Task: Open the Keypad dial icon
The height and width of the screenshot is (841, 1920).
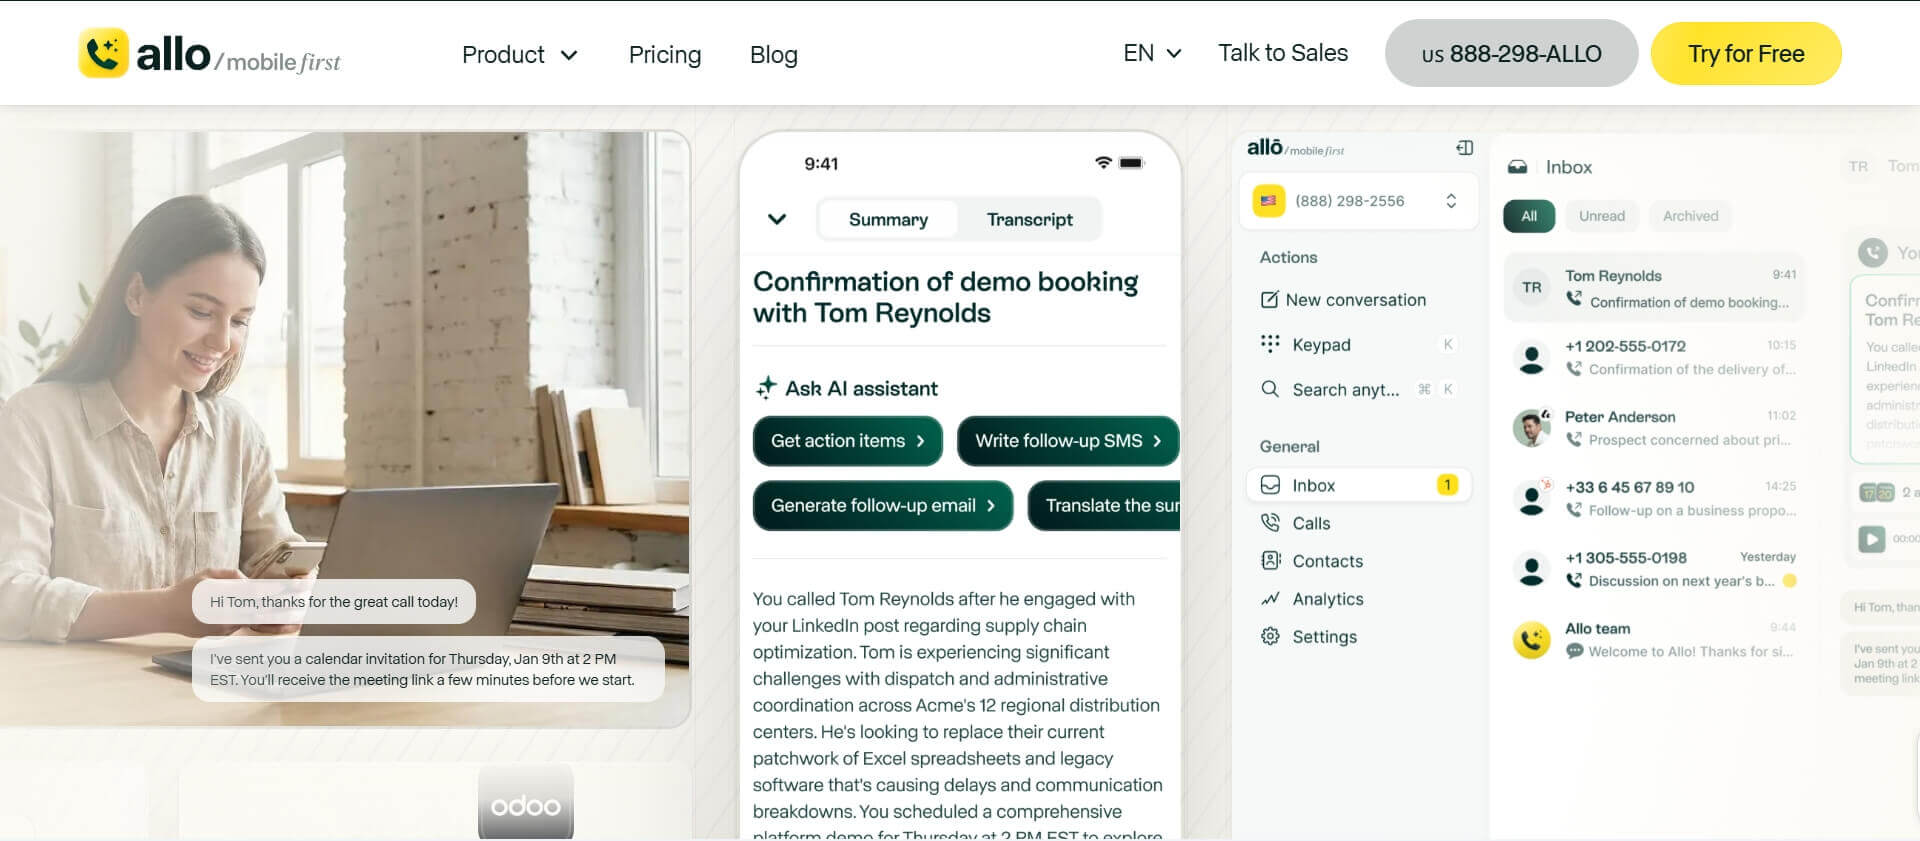Action: pos(1270,344)
